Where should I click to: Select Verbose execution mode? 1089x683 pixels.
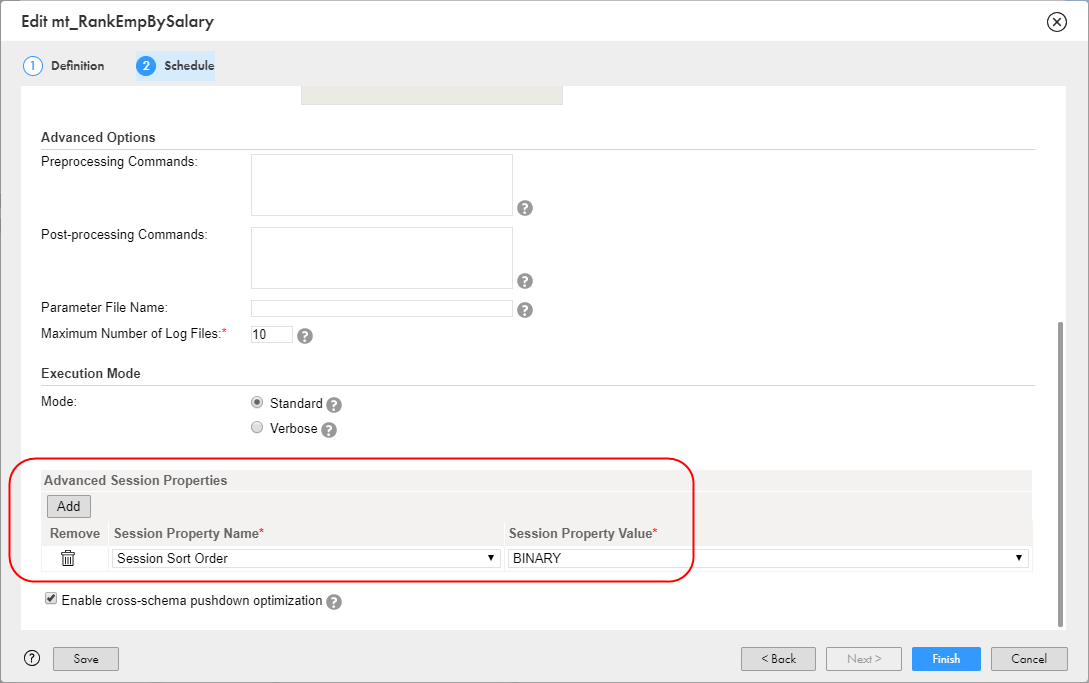point(257,427)
